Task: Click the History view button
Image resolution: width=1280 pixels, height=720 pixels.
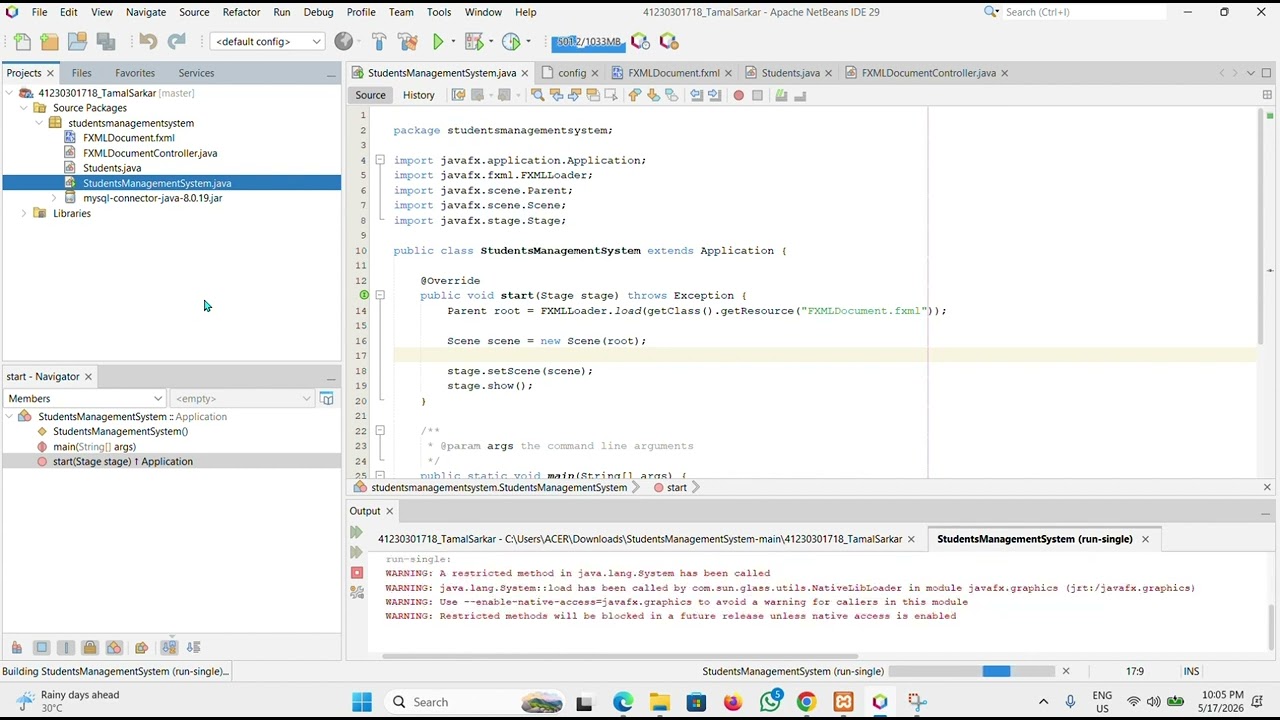Action: pyautogui.click(x=418, y=95)
